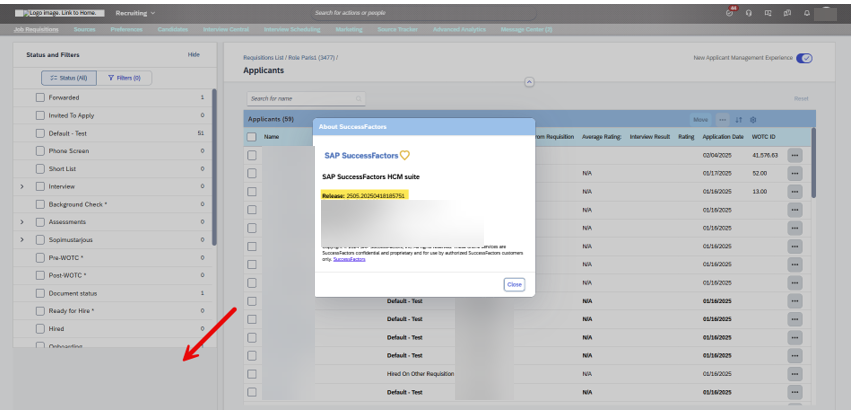851x411 pixels.
Task: Open row actions menu for 02/04/2025 applicant
Action: [795, 155]
